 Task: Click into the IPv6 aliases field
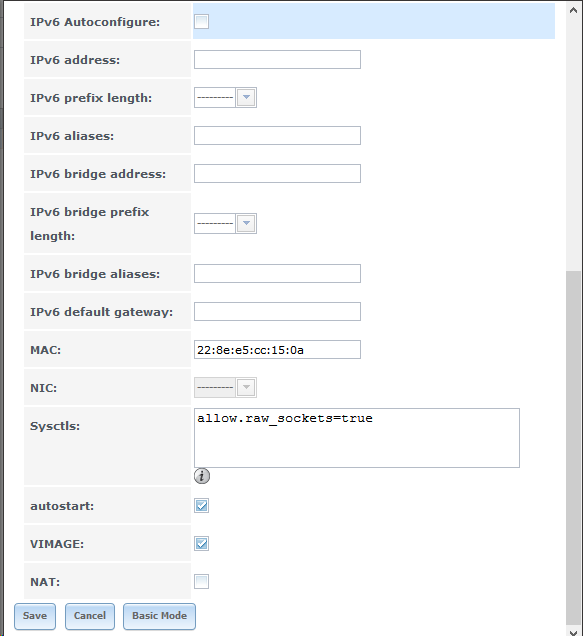click(277, 135)
